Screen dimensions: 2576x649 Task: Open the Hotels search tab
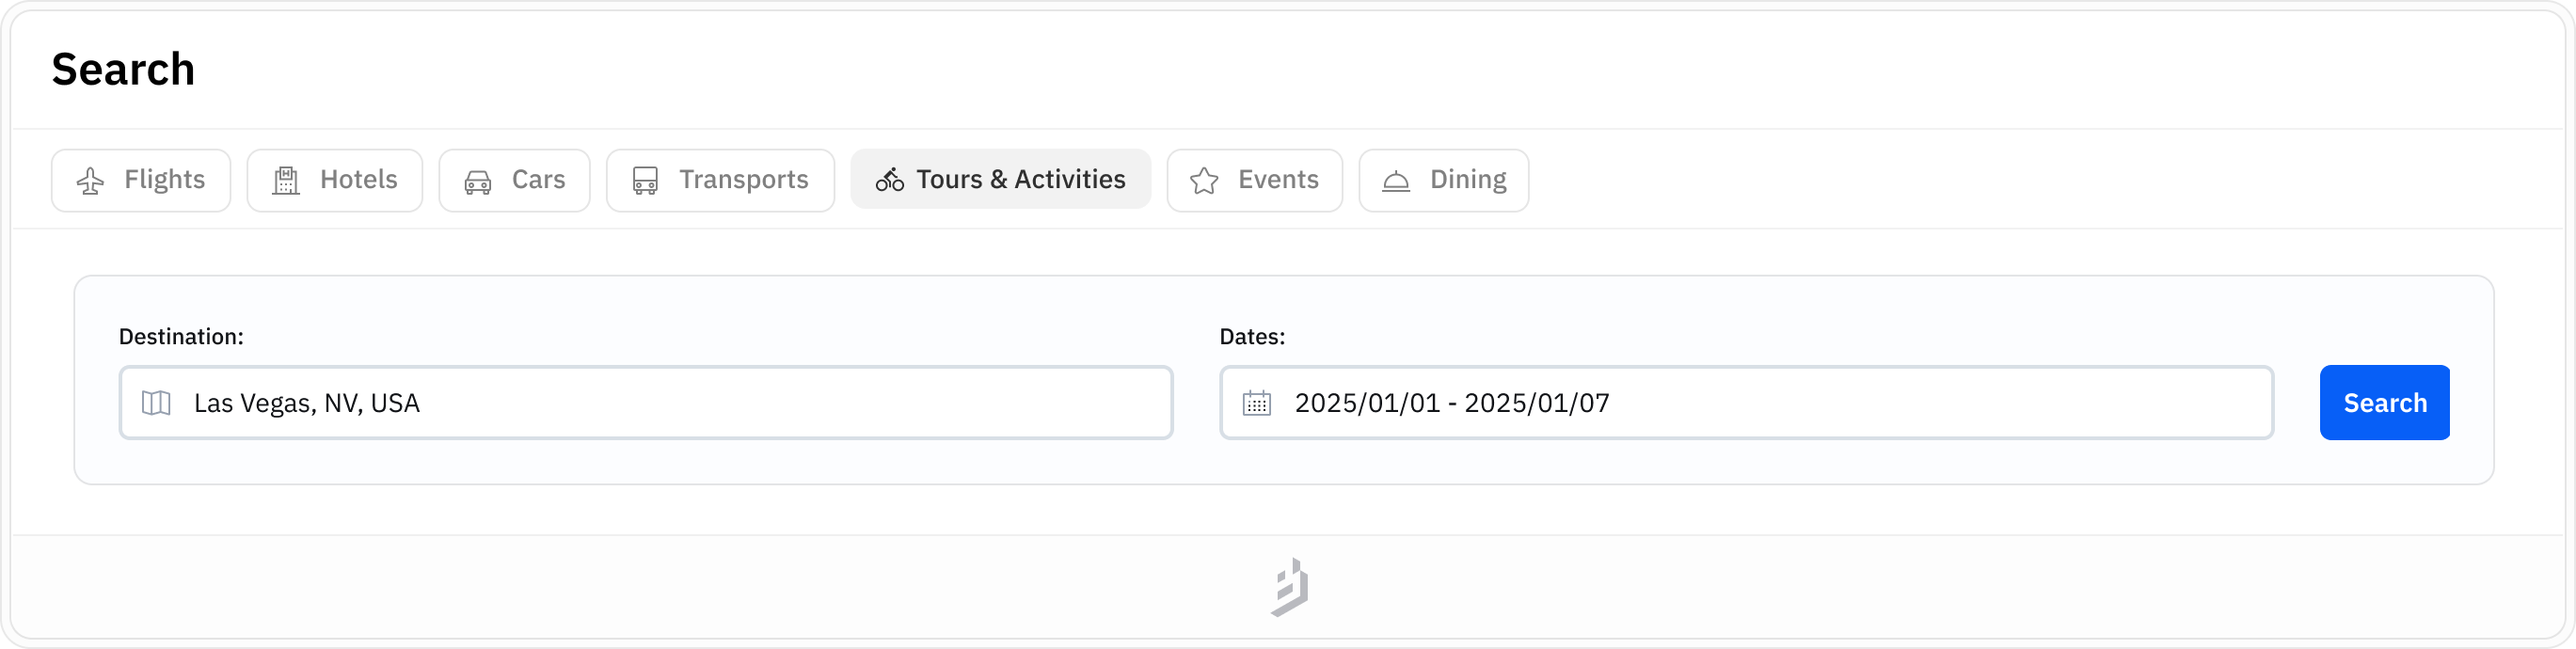[358, 180]
